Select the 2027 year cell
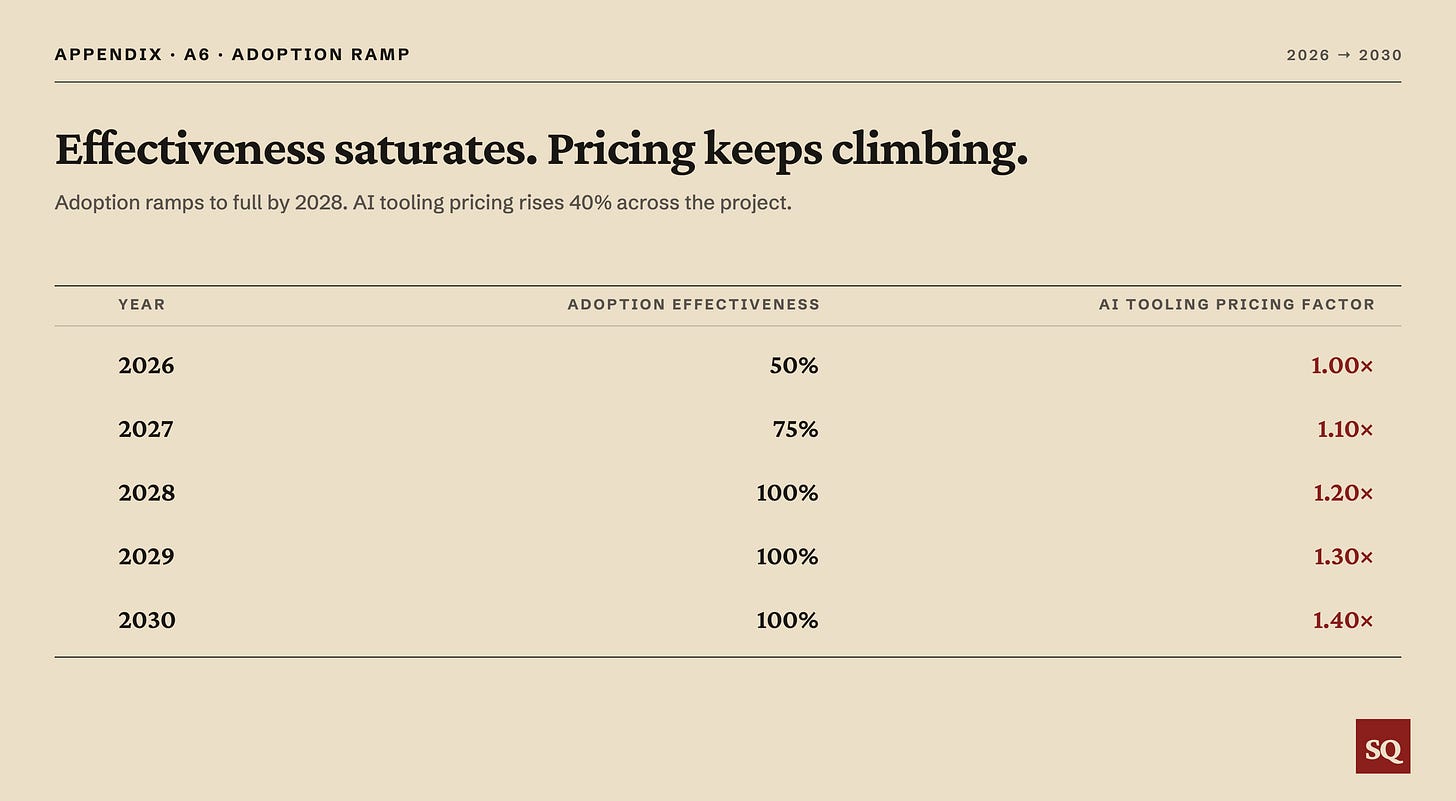 pos(146,430)
